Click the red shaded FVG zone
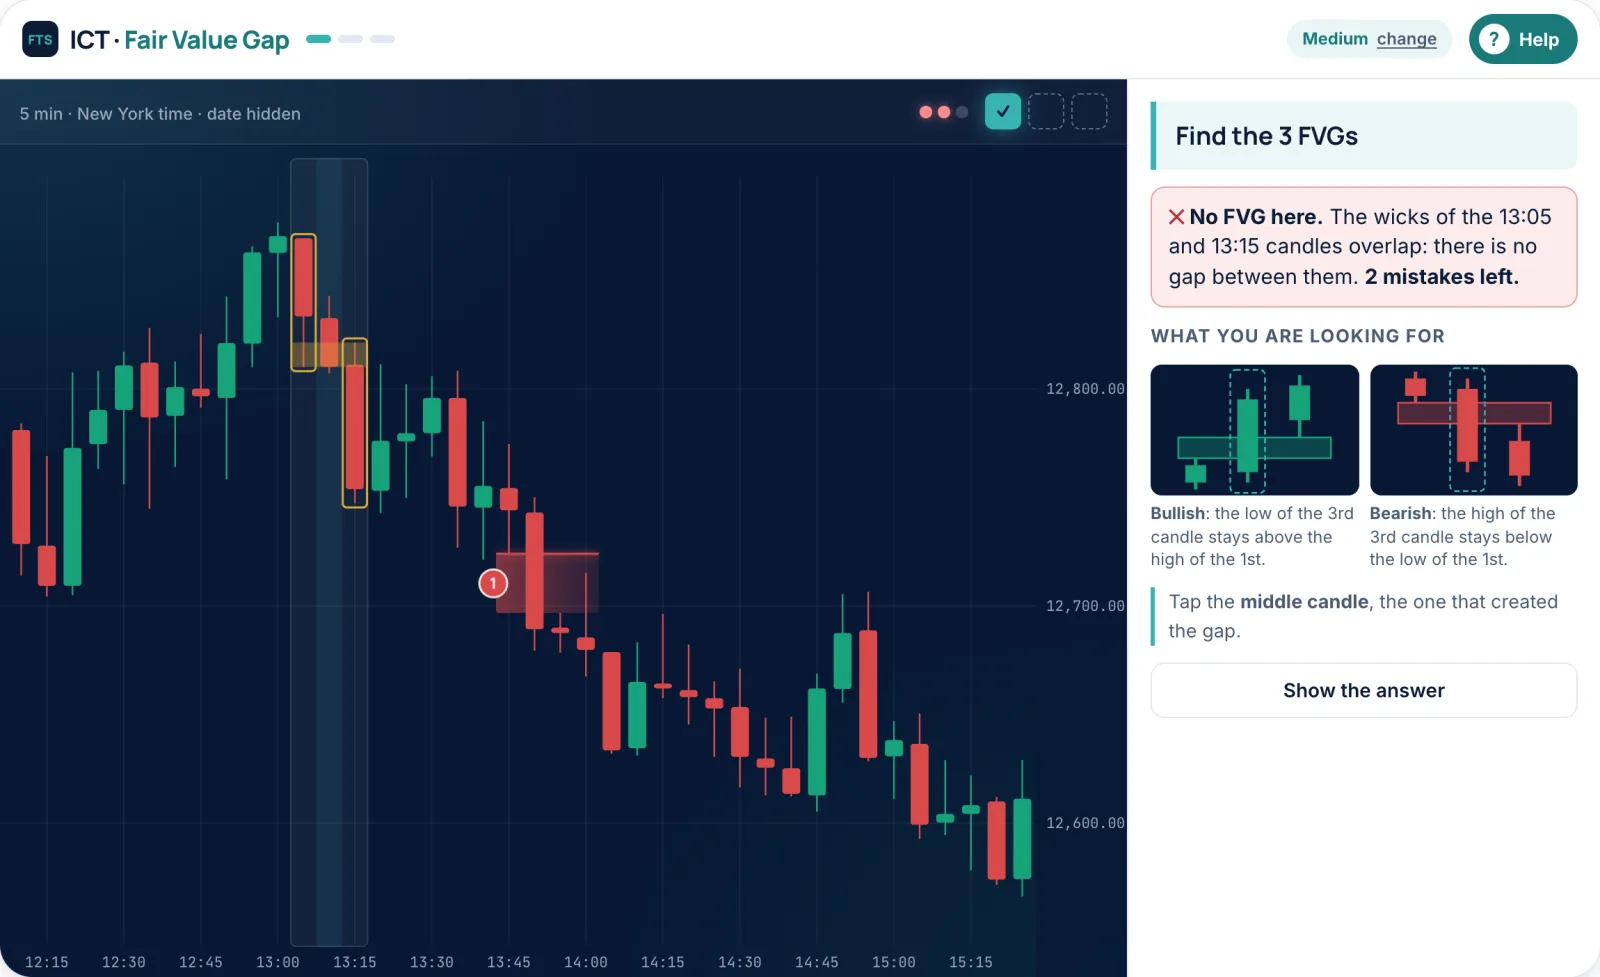 pyautogui.click(x=547, y=582)
